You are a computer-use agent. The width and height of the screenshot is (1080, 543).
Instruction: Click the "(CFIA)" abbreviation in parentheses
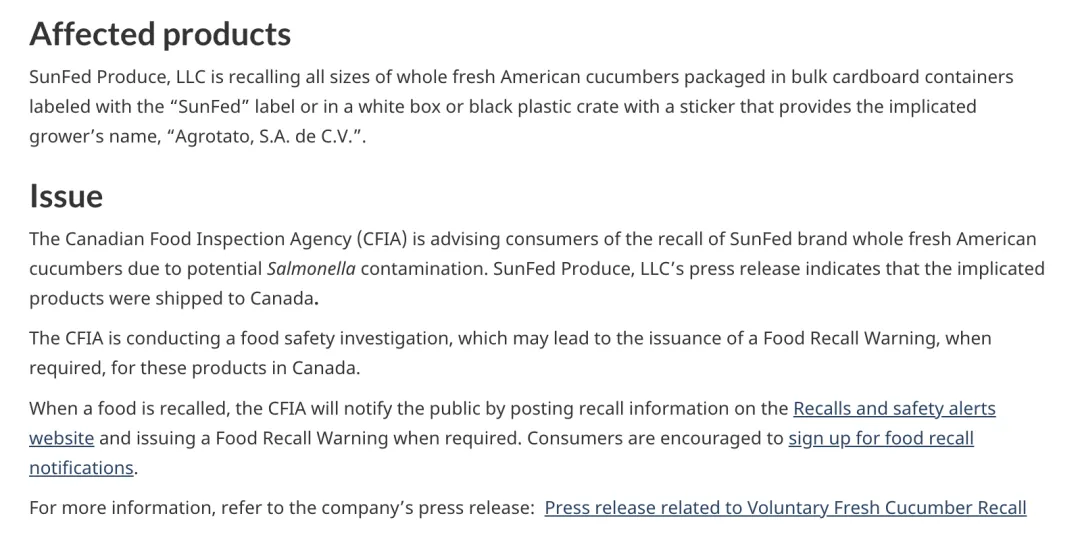pyautogui.click(x=382, y=239)
